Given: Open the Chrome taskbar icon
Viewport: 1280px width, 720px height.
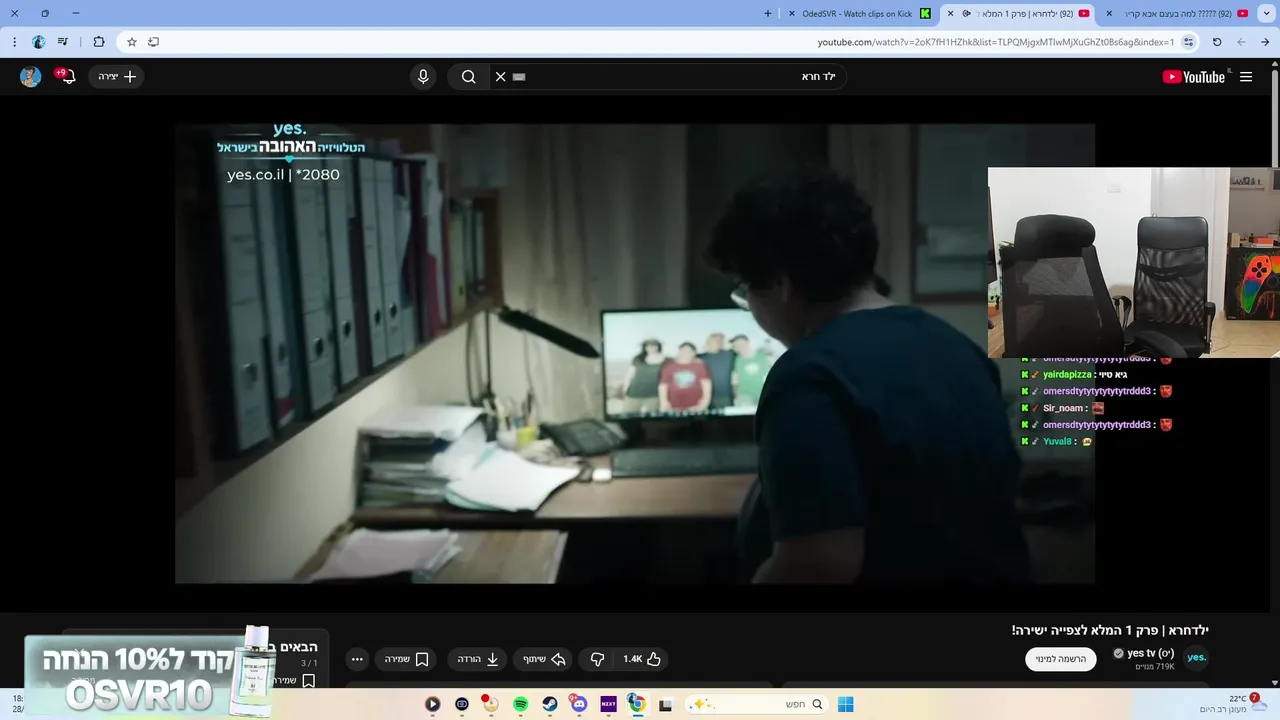Looking at the screenshot, I should point(637,704).
